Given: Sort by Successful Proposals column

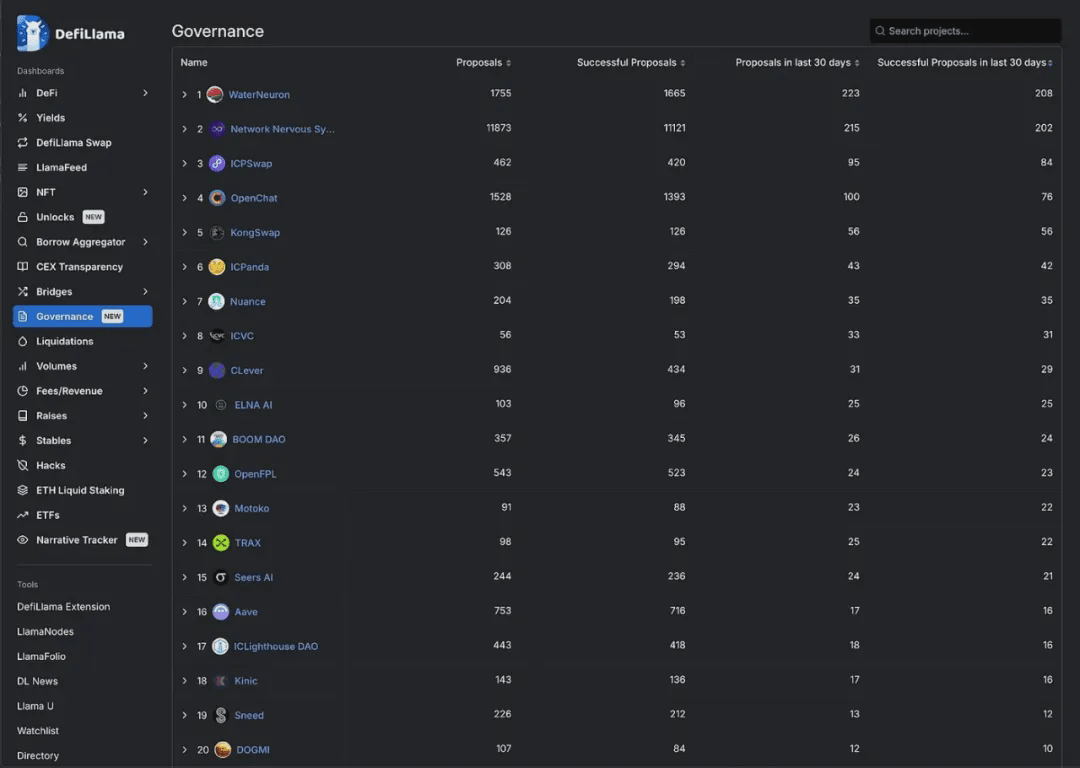Looking at the screenshot, I should point(630,63).
